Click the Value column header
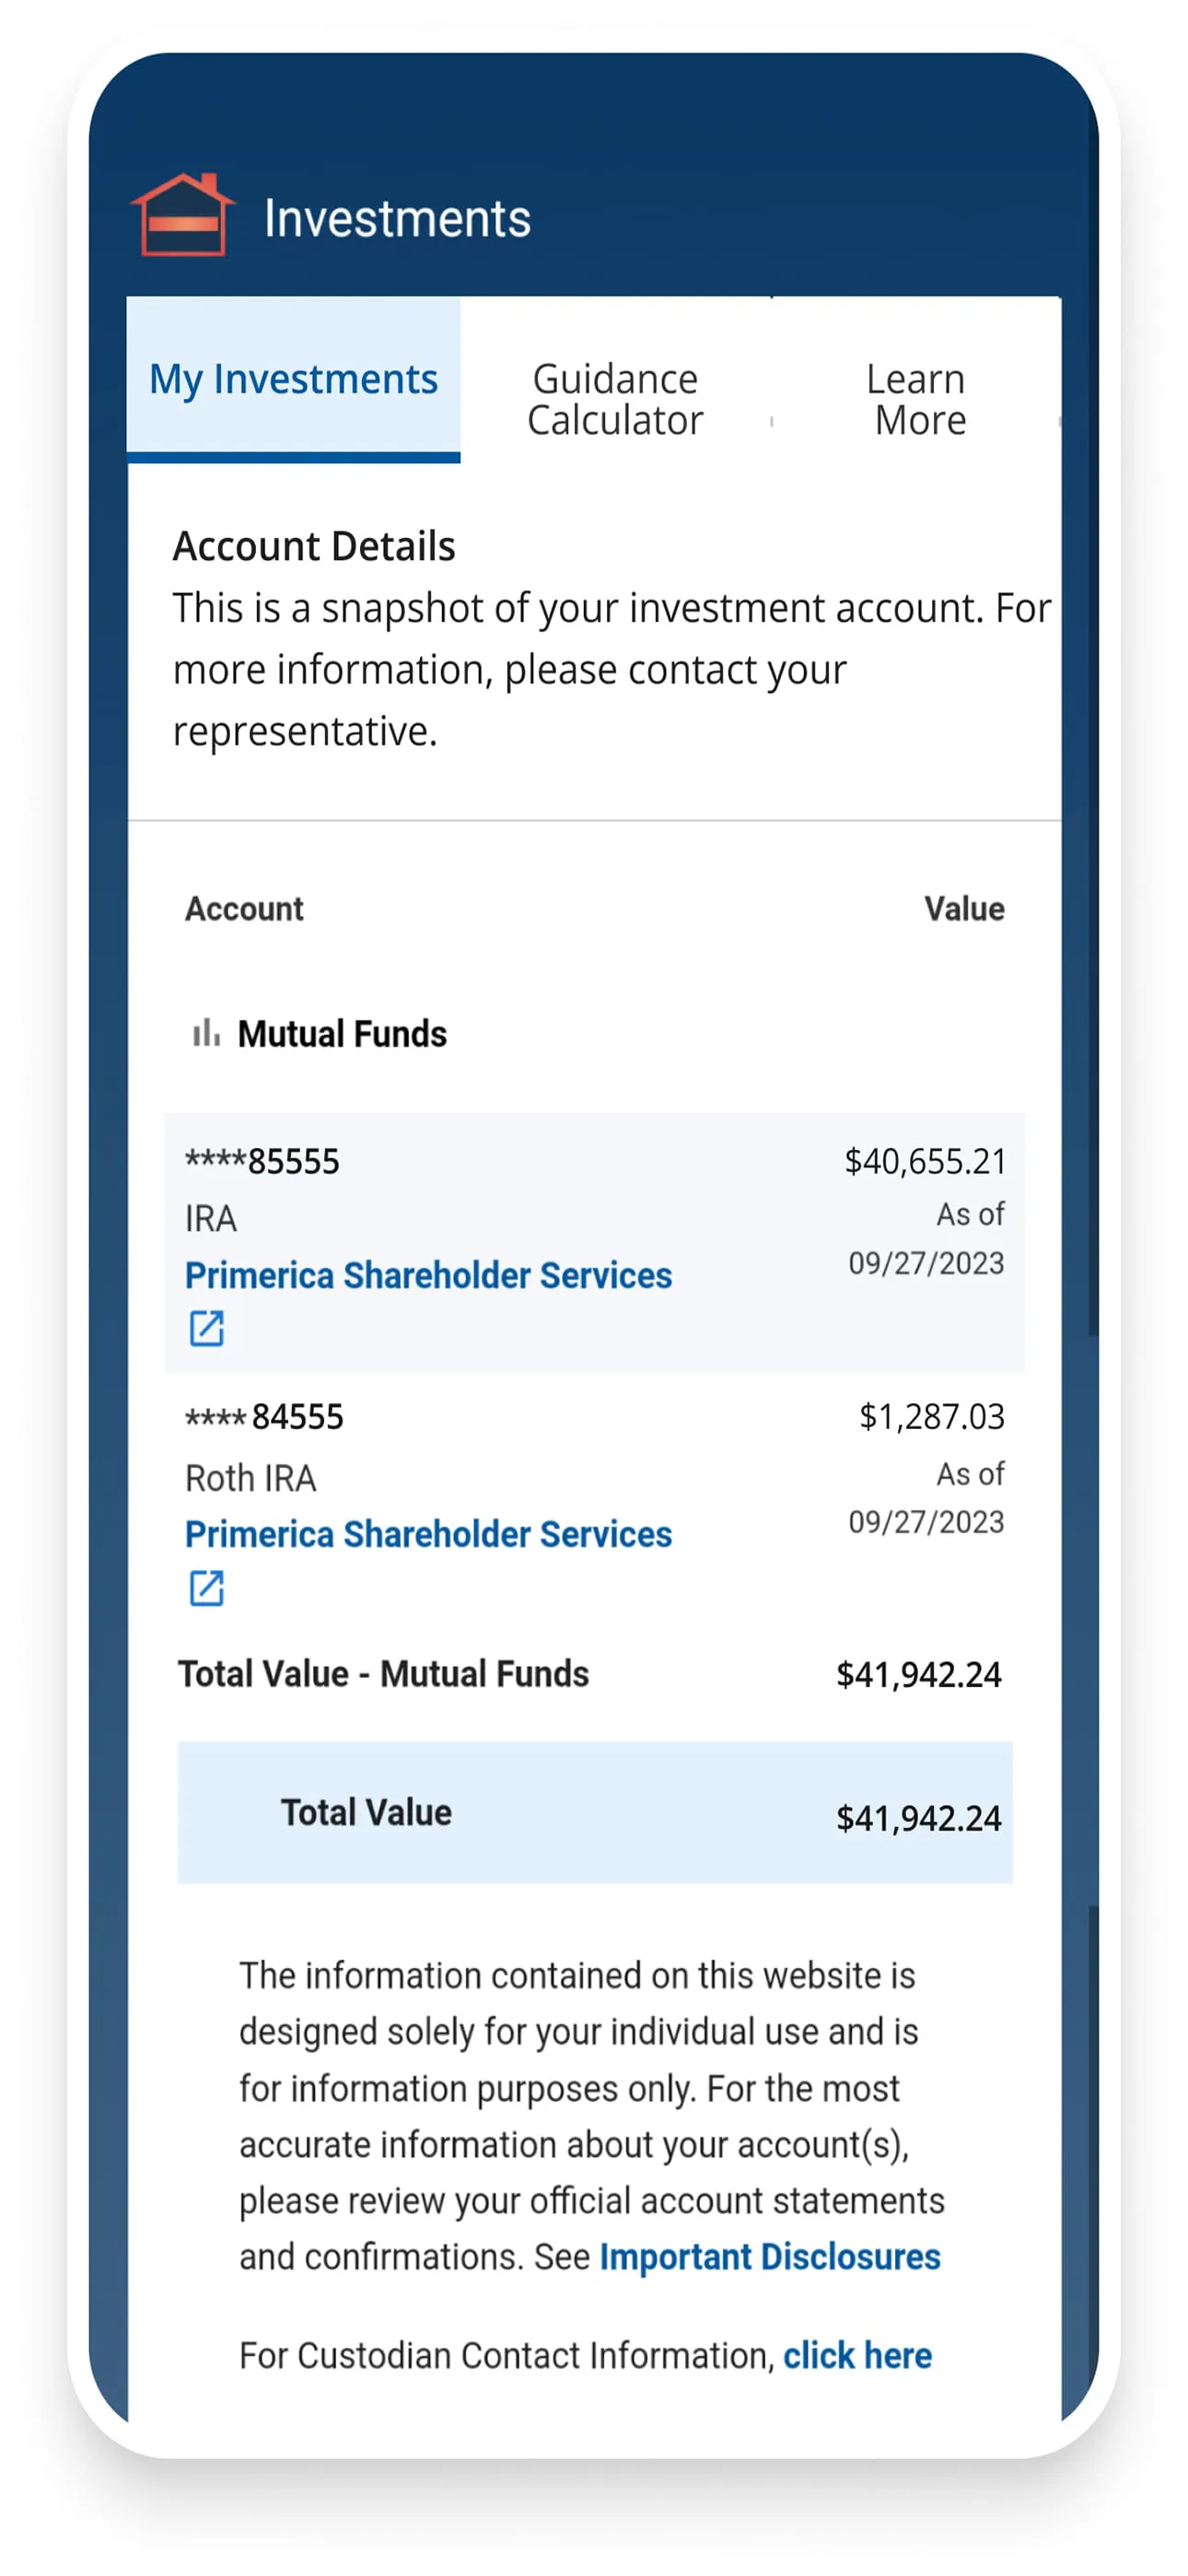Image resolution: width=1188 pixels, height=2576 pixels. (963, 908)
